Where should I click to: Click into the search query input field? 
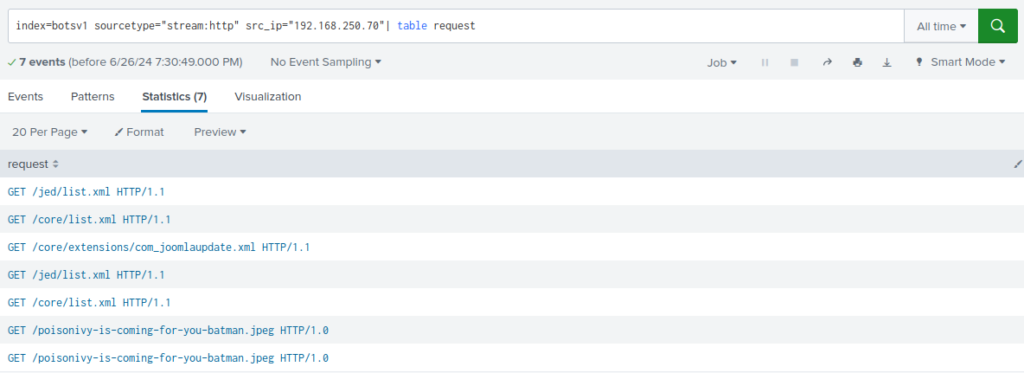point(456,26)
